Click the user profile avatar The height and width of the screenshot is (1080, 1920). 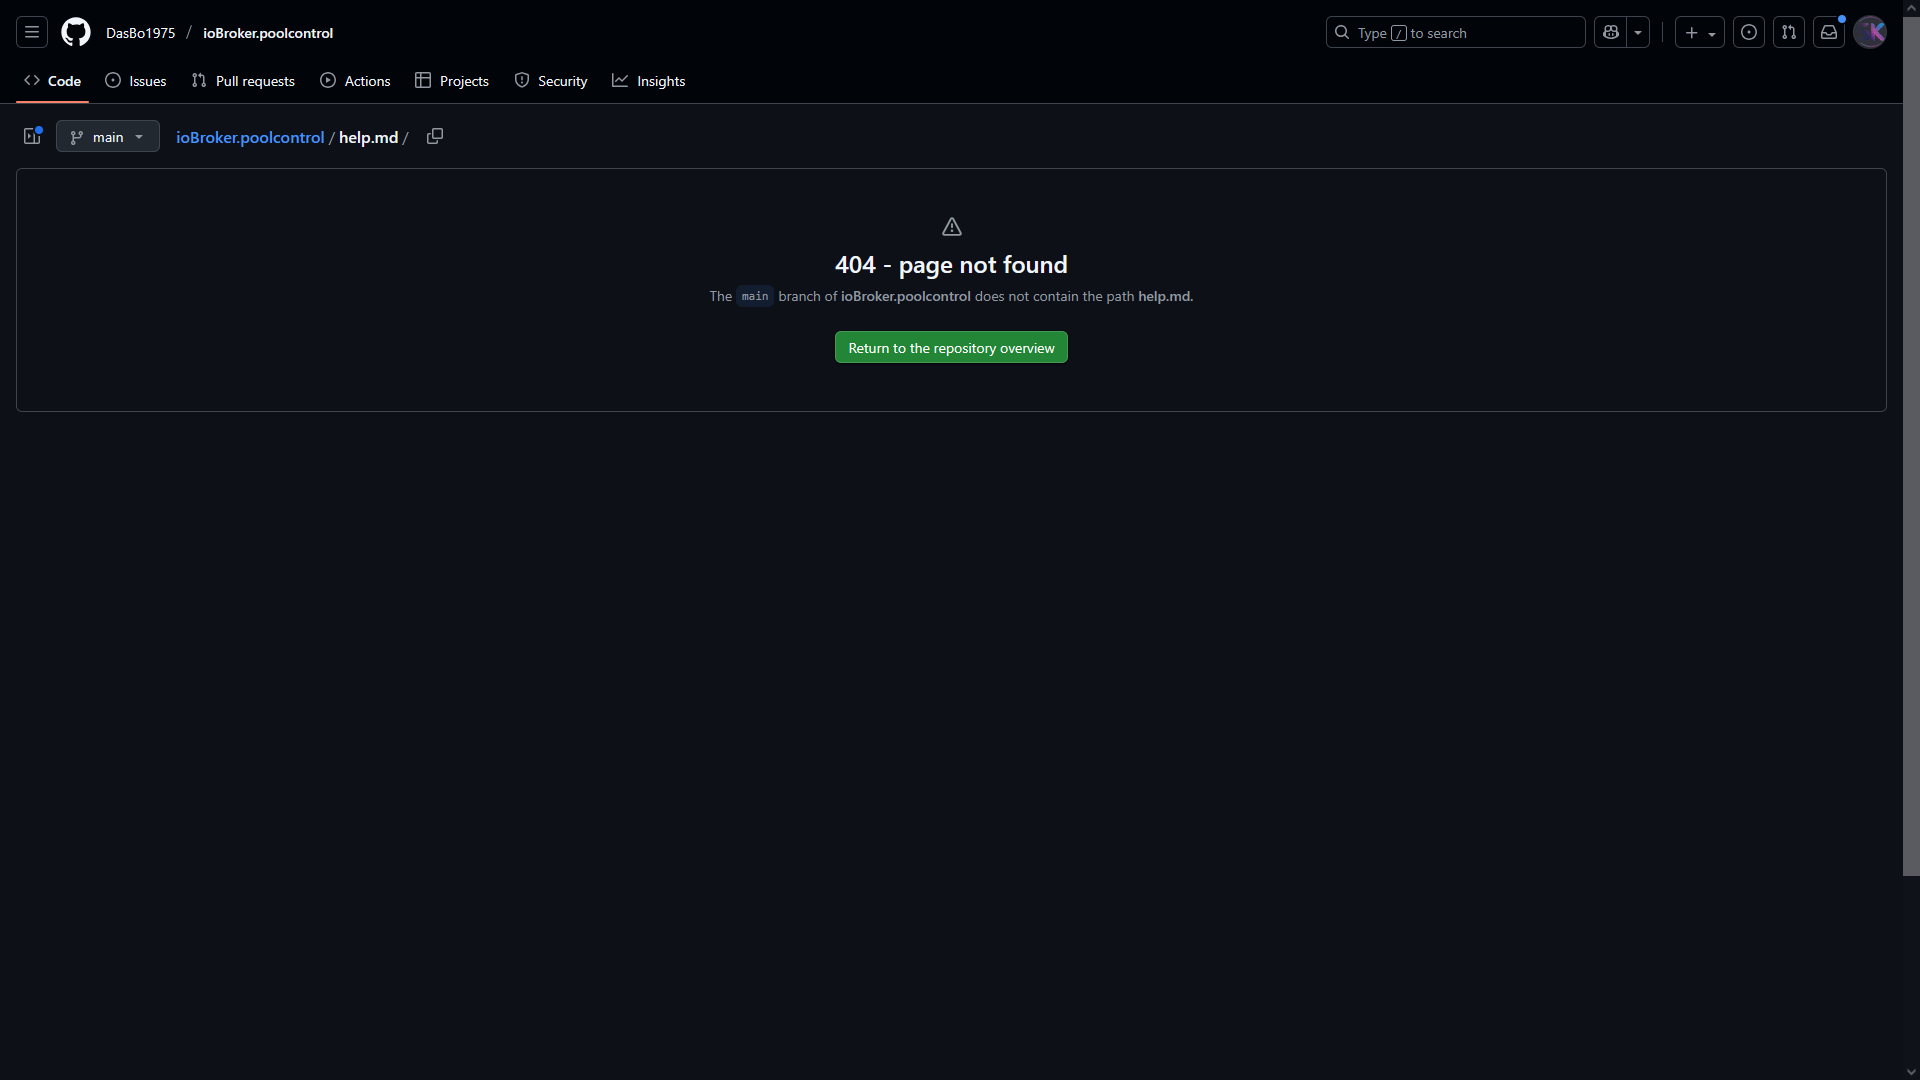click(x=1869, y=33)
